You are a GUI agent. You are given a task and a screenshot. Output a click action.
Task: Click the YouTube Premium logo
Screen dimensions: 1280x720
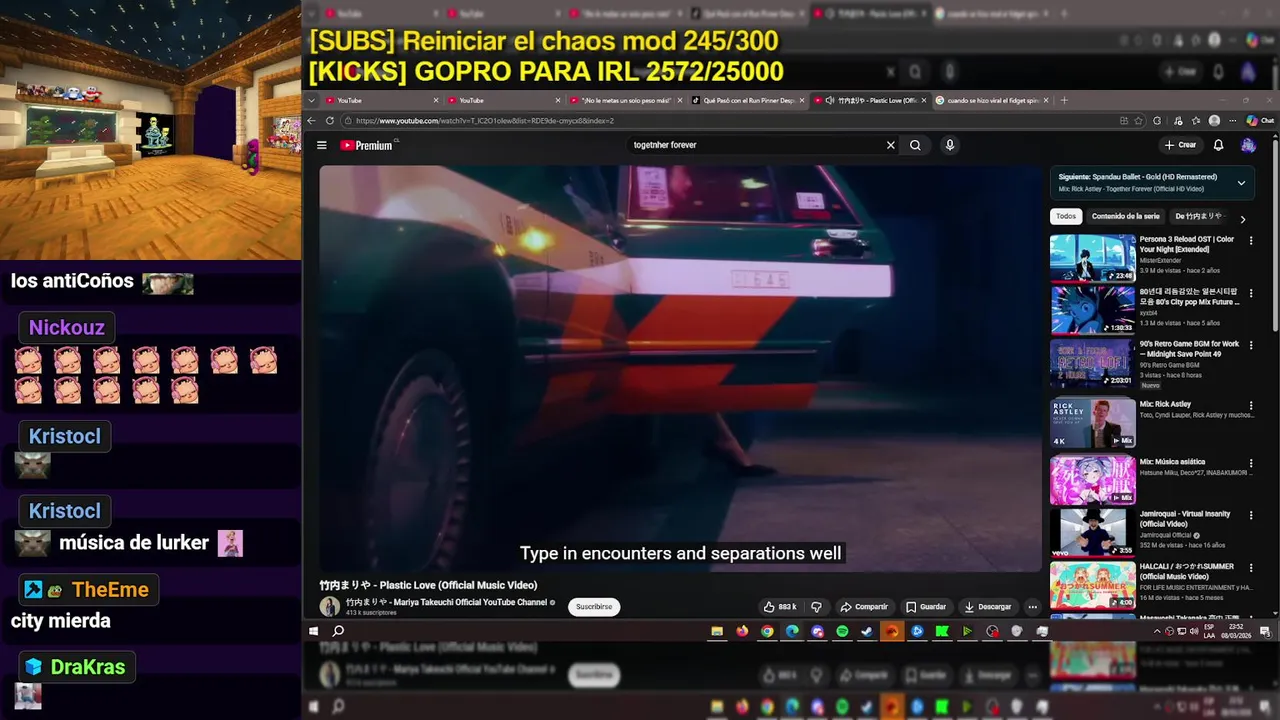367,145
